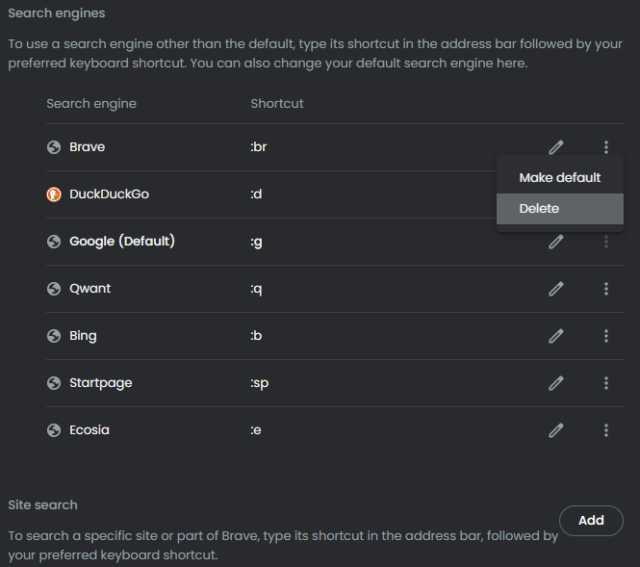Image resolution: width=640 pixels, height=567 pixels.
Task: Open the three-dot menu for Startpage
Action: 606,383
